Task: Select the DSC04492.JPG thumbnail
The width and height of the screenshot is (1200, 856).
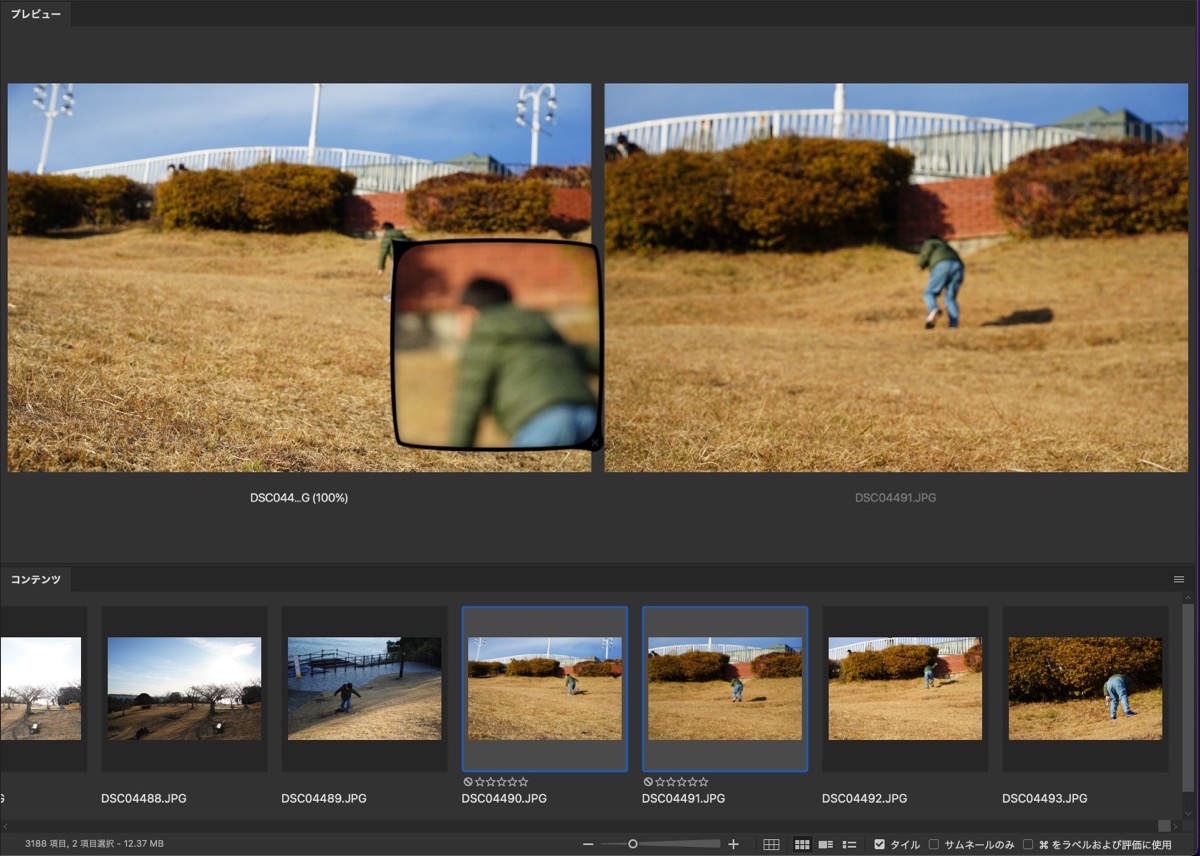Action: pyautogui.click(x=905, y=689)
